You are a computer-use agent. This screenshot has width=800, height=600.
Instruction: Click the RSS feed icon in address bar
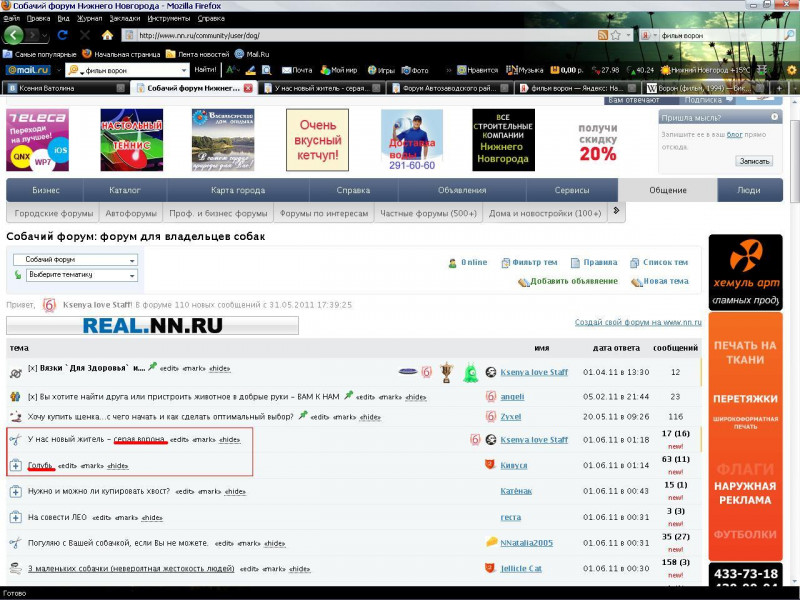point(603,35)
